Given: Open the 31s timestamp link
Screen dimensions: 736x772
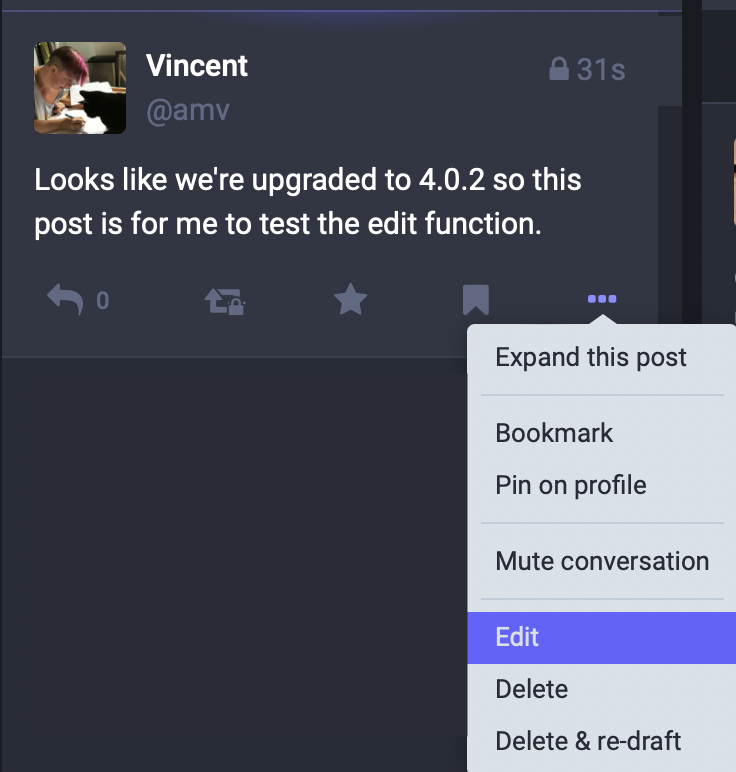Looking at the screenshot, I should point(601,69).
